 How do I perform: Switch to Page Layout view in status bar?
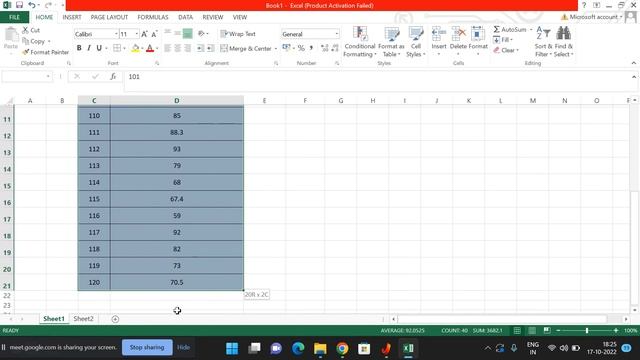click(x=532, y=330)
